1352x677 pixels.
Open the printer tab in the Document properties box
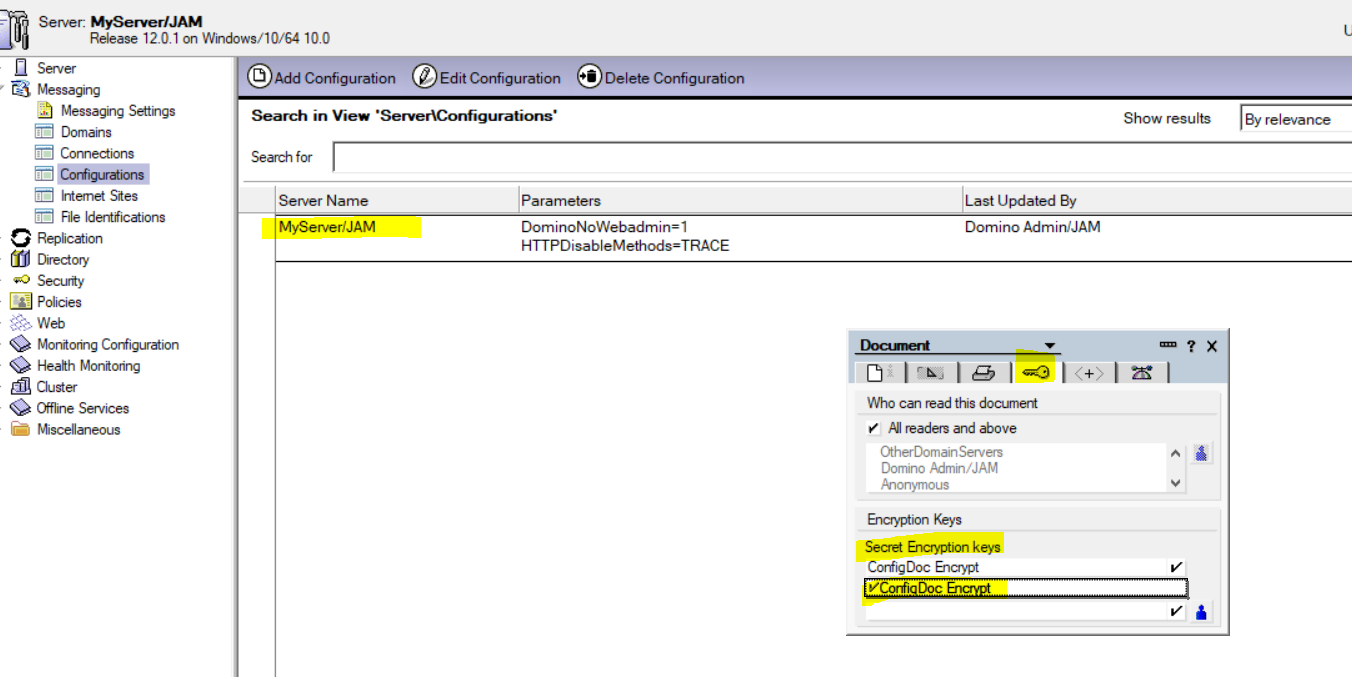[x=983, y=373]
